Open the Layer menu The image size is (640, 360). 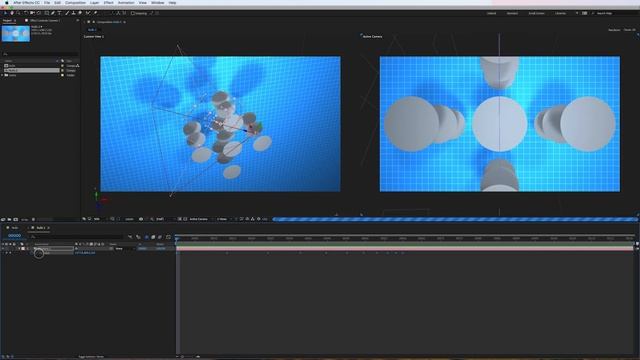pos(94,2)
